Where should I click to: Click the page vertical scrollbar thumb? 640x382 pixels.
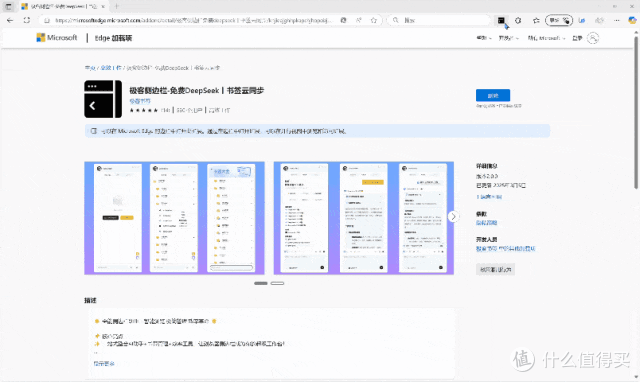click(636, 112)
